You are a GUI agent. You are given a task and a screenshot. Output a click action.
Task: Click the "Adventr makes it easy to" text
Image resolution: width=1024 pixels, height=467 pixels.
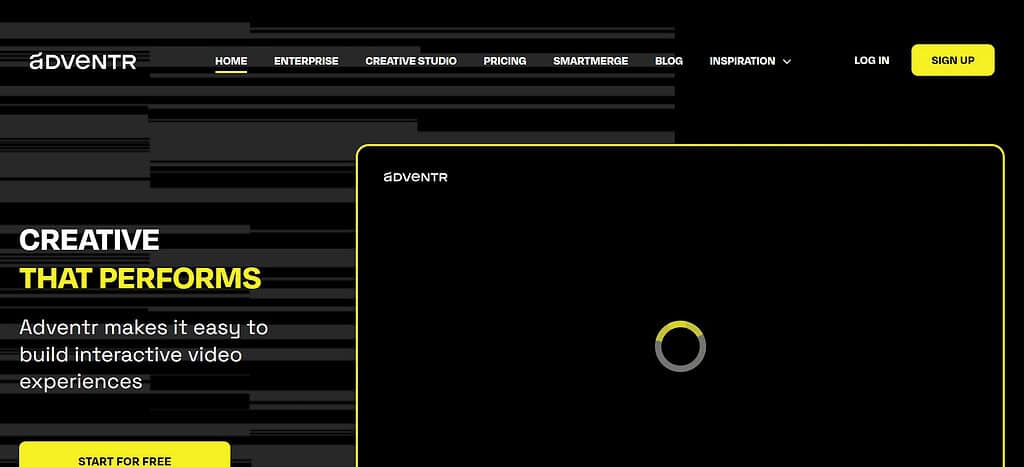(144, 328)
